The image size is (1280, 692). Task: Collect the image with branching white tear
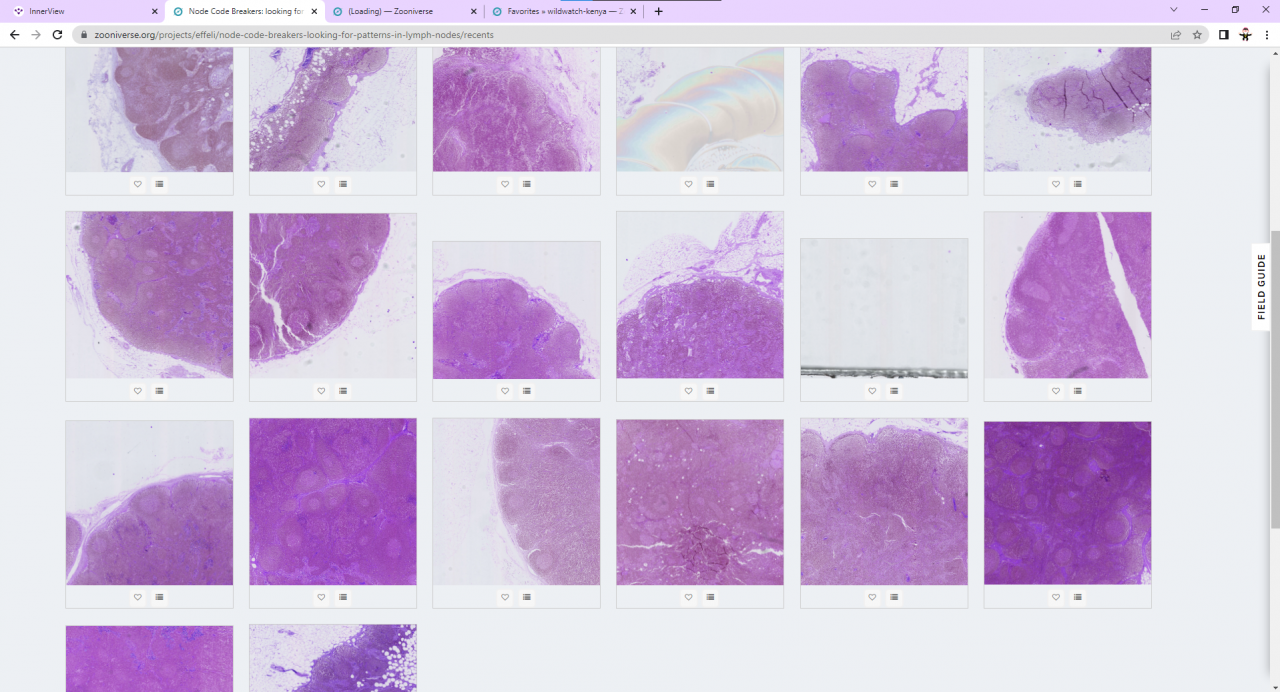343,391
